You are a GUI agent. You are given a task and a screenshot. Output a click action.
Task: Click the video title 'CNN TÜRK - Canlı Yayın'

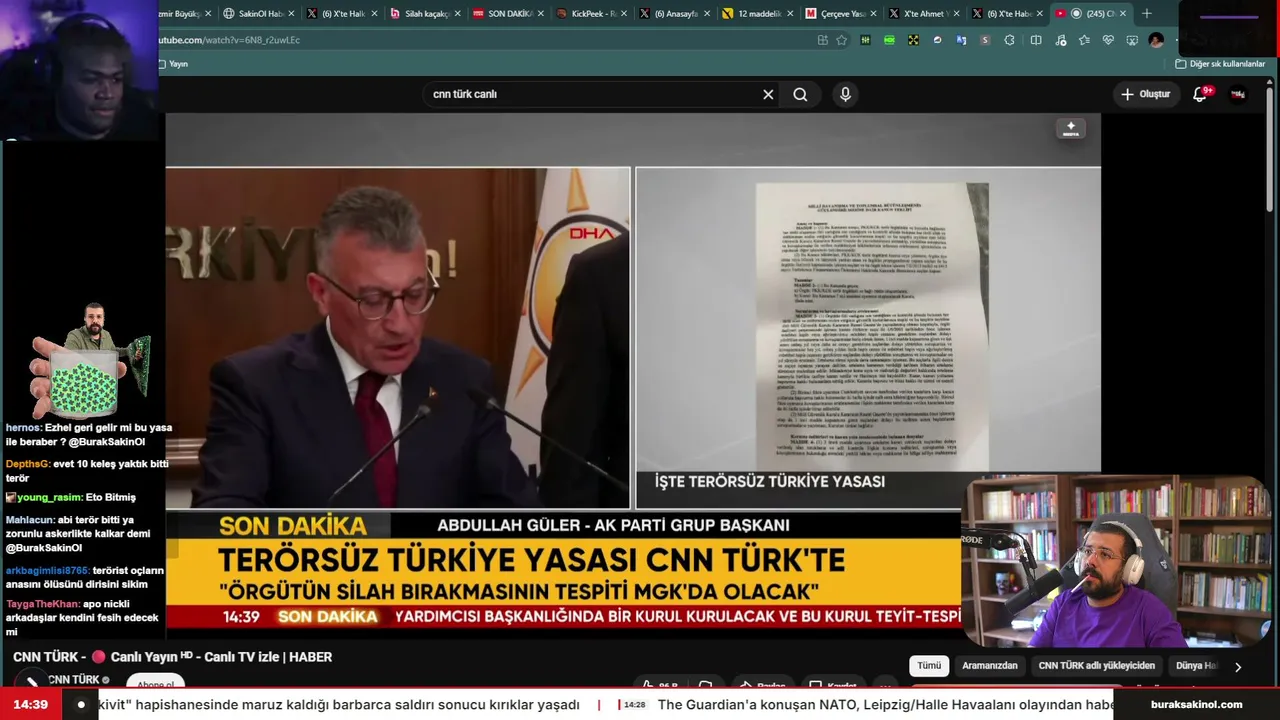(x=172, y=657)
